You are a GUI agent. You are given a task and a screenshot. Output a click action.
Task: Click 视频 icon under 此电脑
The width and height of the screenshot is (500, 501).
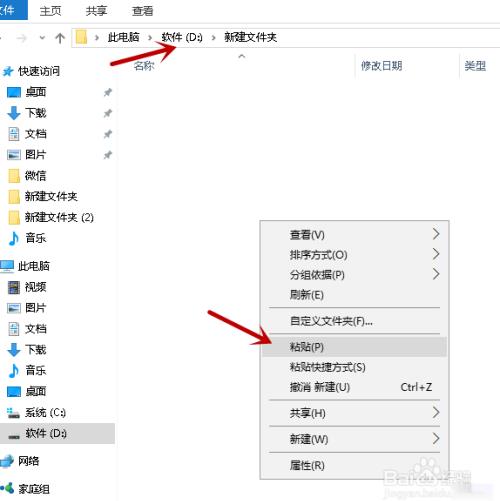(x=14, y=287)
